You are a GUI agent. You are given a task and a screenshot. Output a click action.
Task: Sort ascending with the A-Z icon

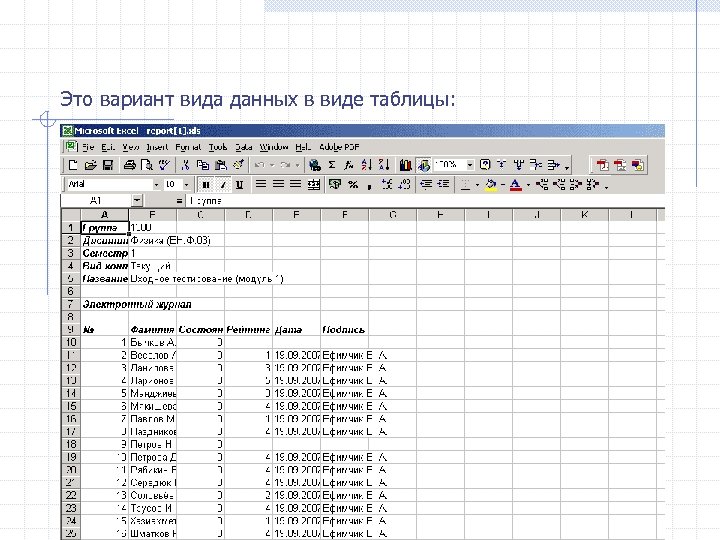[x=366, y=165]
